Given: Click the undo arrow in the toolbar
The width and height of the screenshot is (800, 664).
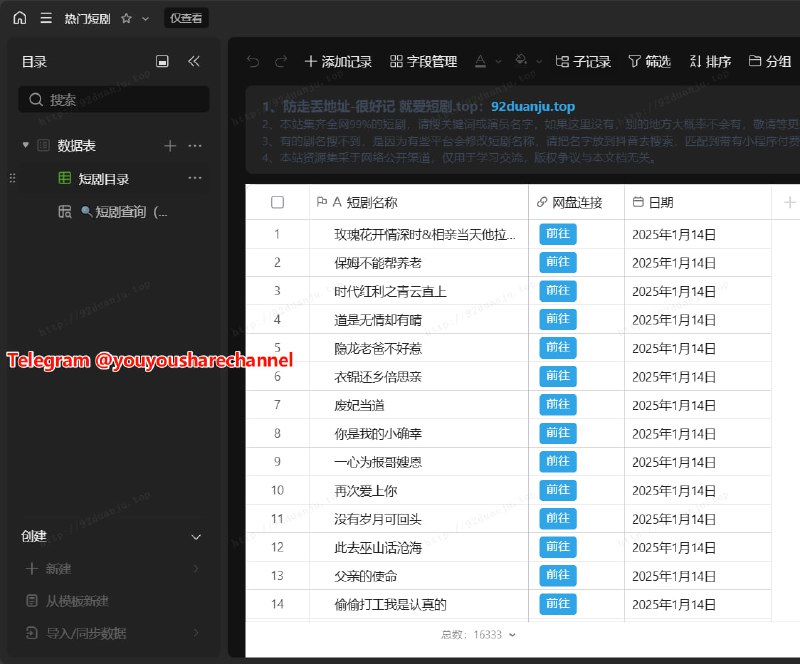Looking at the screenshot, I should click(252, 61).
